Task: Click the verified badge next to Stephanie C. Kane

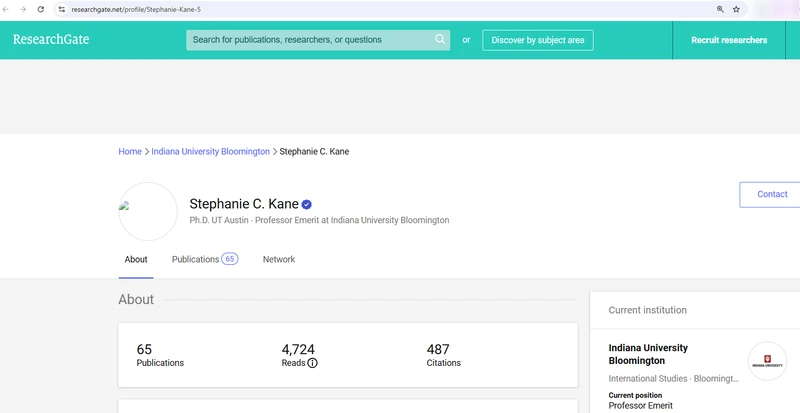Action: [x=307, y=205]
